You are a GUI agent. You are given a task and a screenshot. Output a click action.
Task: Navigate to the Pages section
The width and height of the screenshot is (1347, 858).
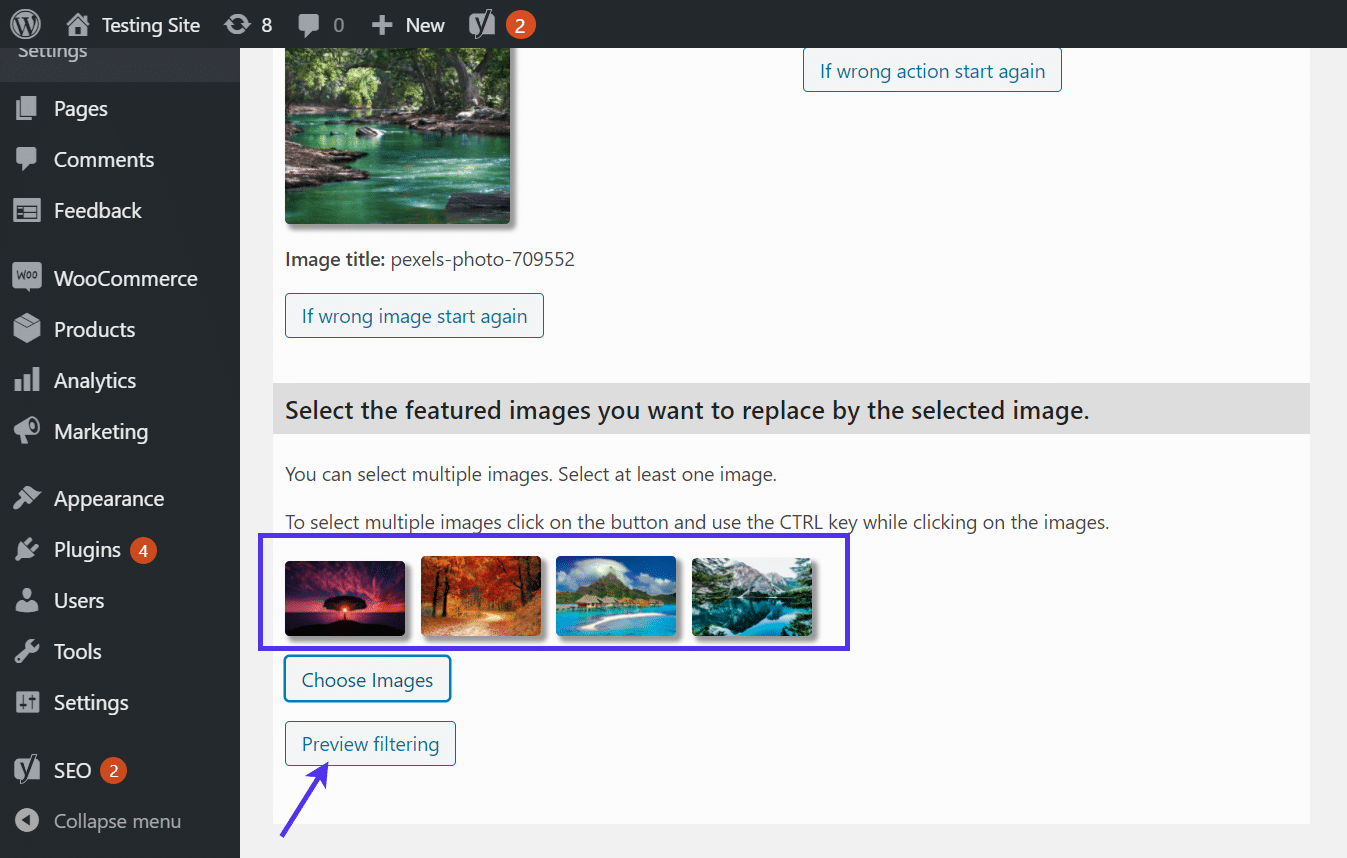pyautogui.click(x=80, y=108)
